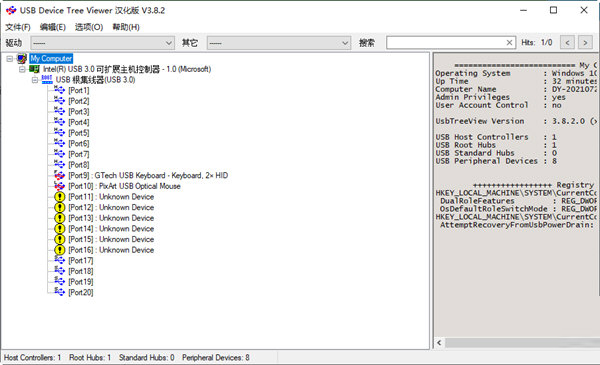Screen dimensions: 600x365
Task: Click the Intel USB 3.0 host controller icon
Action: 34,69
